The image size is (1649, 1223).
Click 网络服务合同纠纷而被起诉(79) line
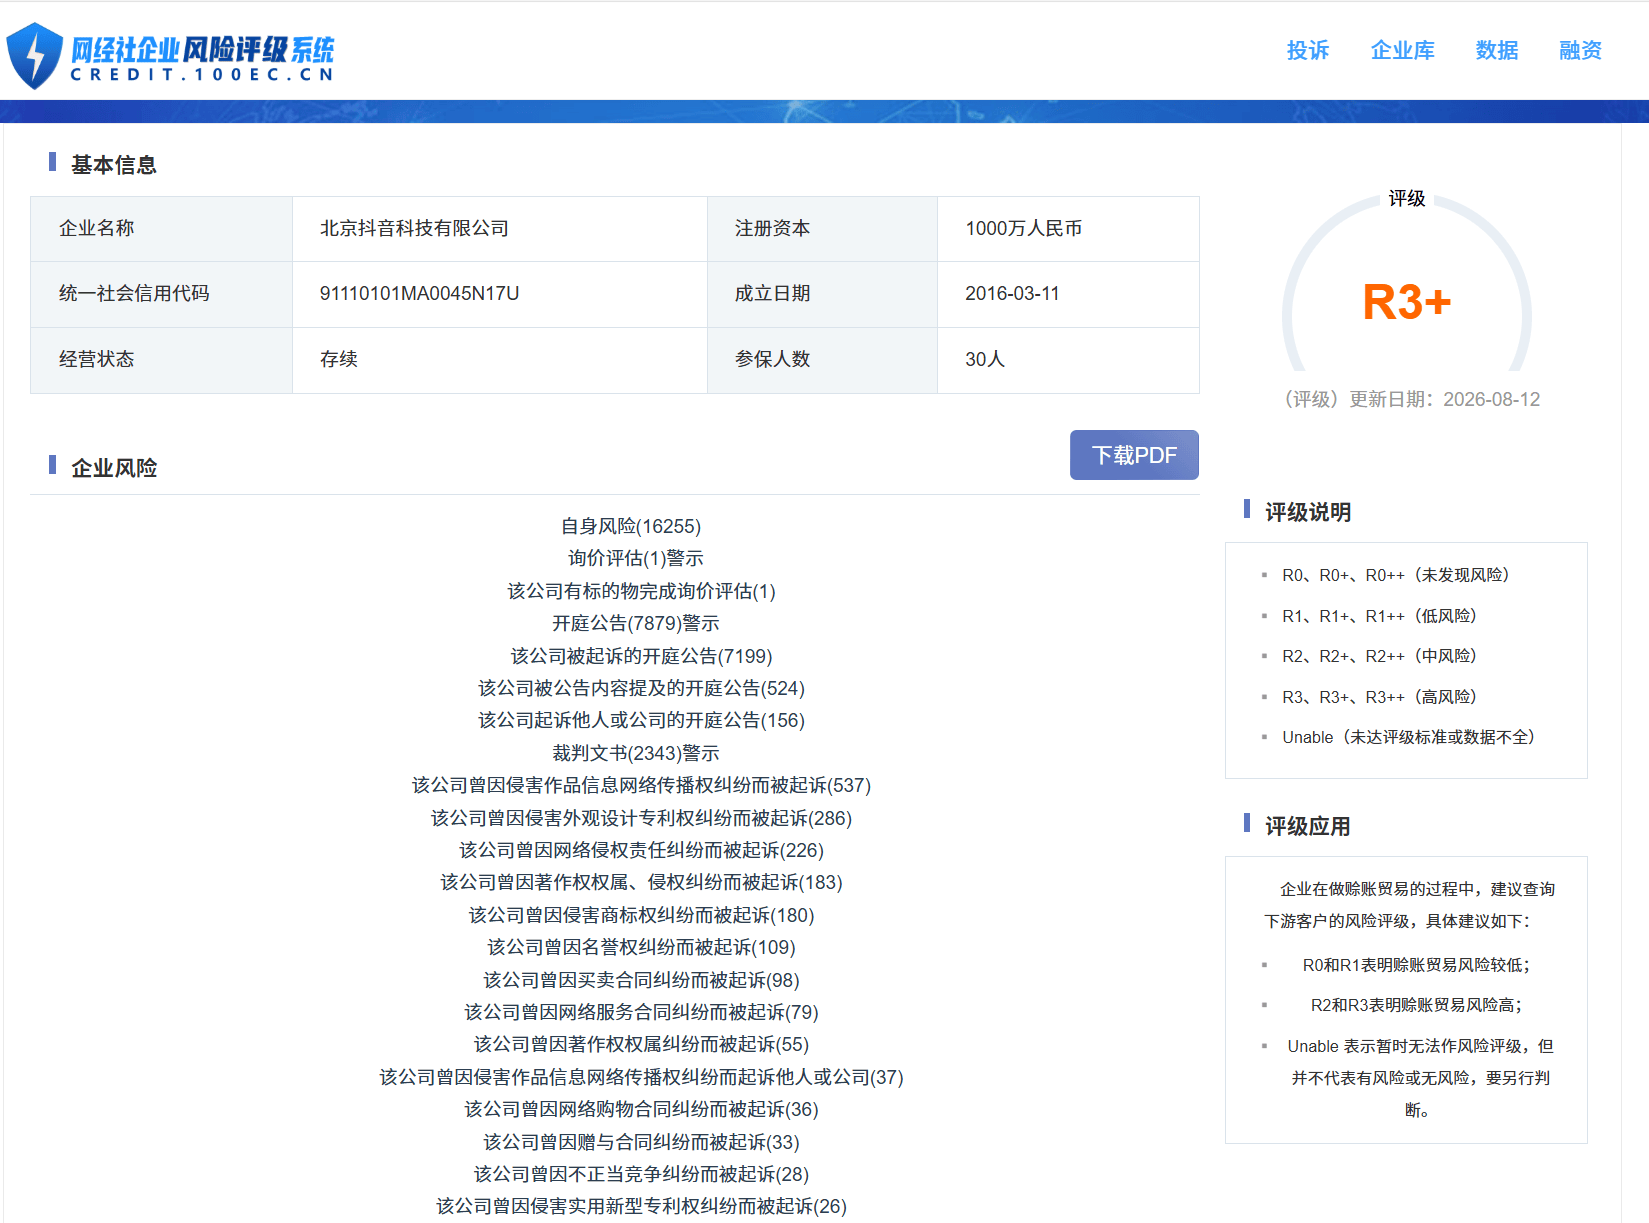point(641,1012)
